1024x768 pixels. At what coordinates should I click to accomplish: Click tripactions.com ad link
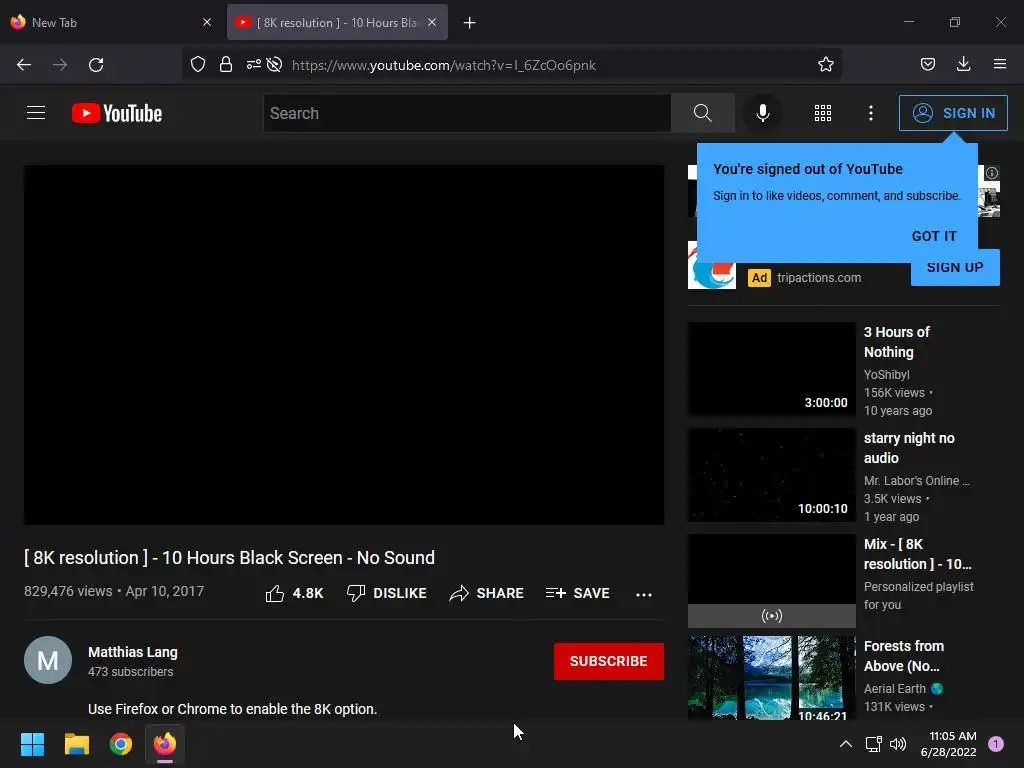click(819, 278)
